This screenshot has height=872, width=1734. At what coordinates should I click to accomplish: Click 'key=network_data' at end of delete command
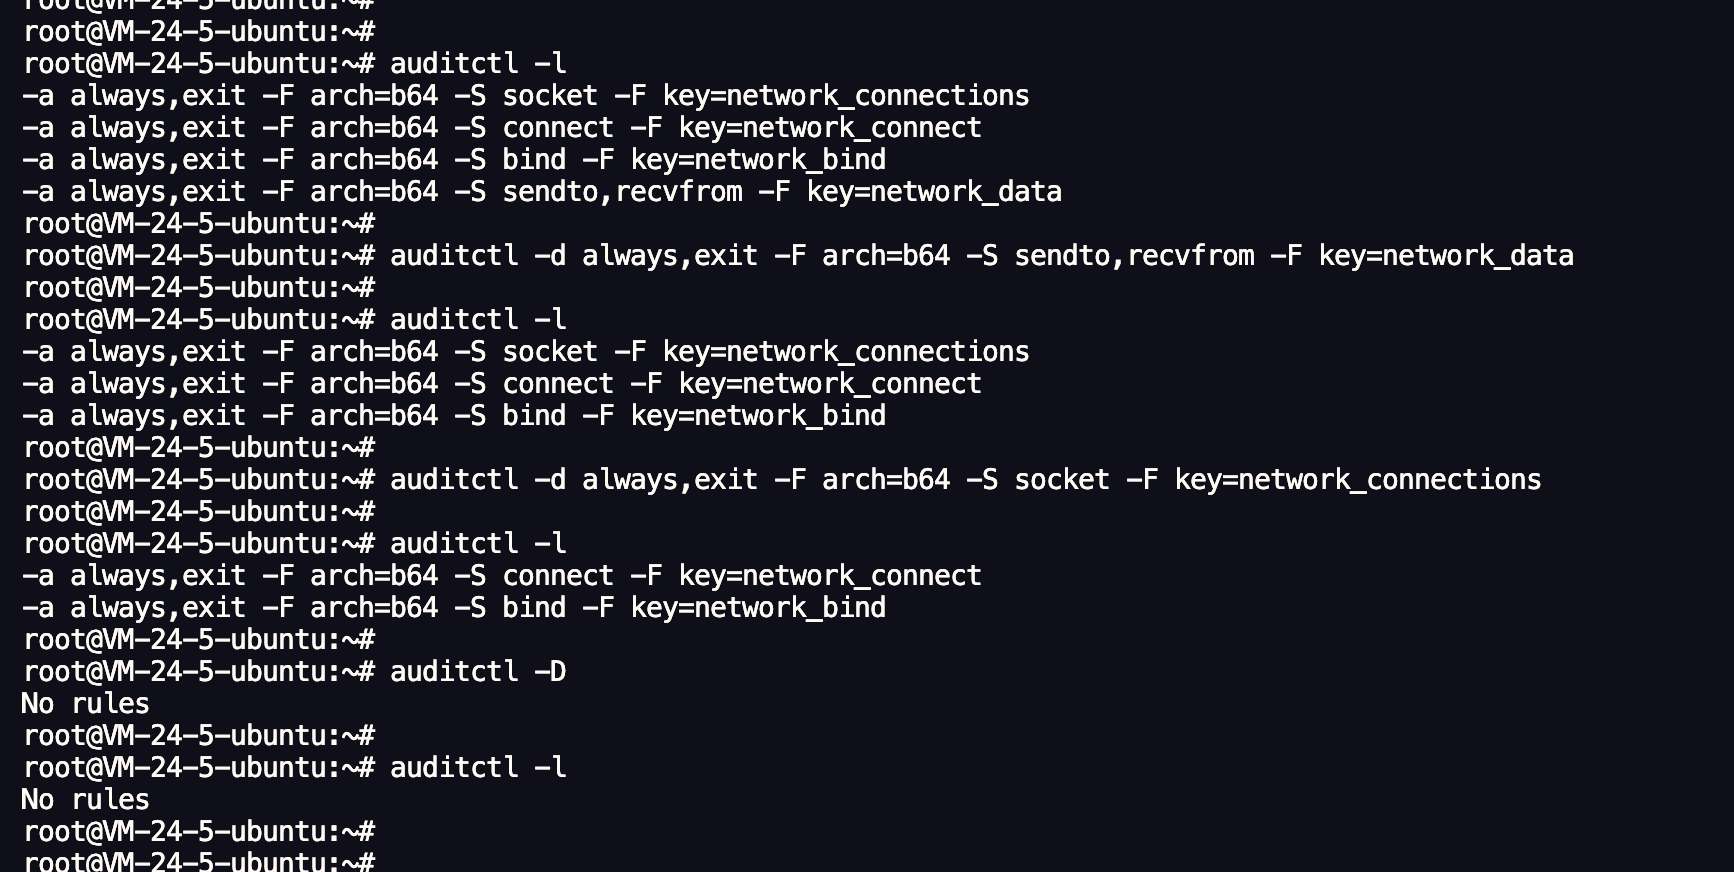[1446, 256]
